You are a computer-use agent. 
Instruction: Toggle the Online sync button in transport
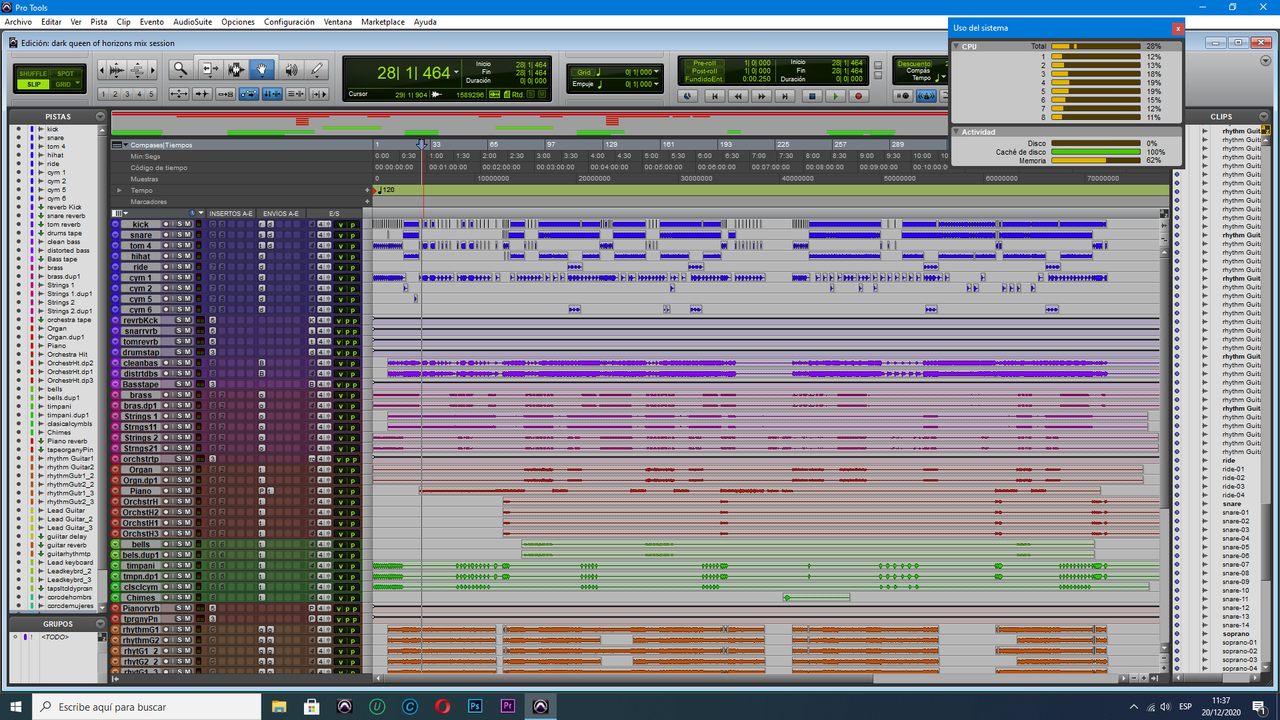point(687,96)
